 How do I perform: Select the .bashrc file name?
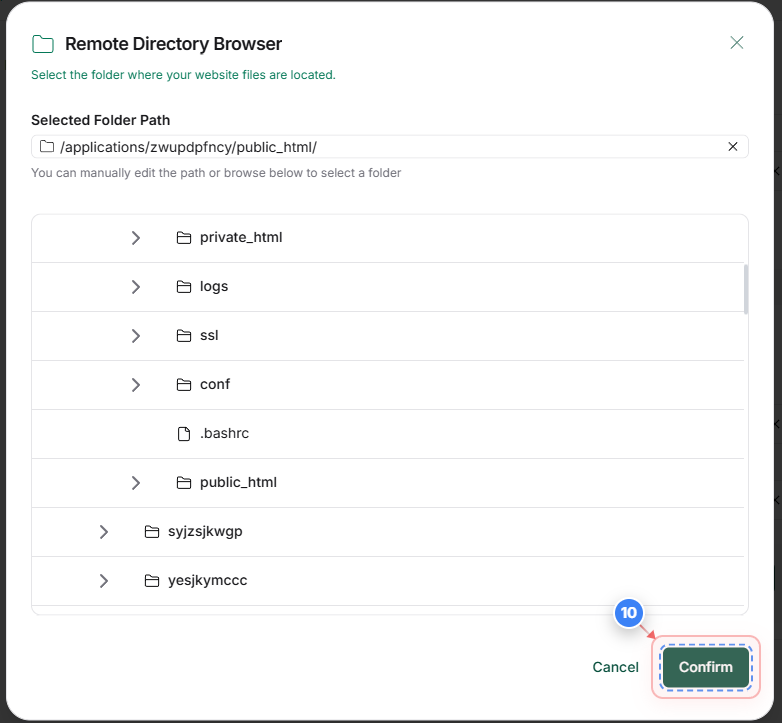coord(224,433)
